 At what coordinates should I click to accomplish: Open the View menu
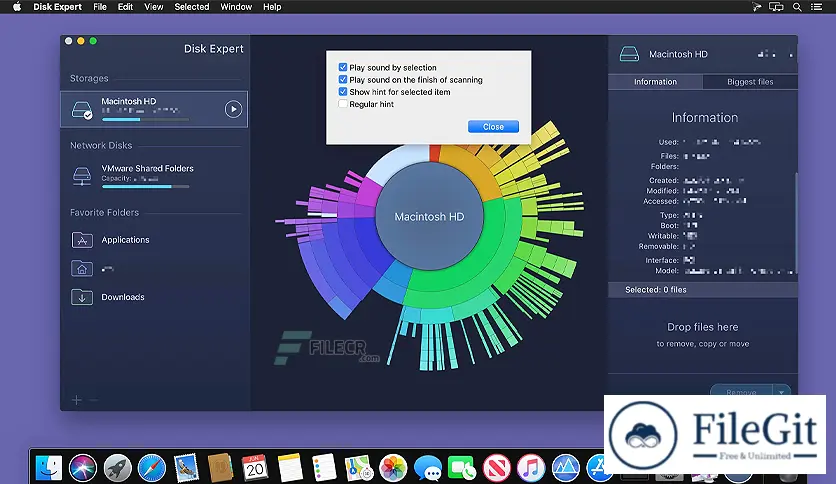[154, 7]
